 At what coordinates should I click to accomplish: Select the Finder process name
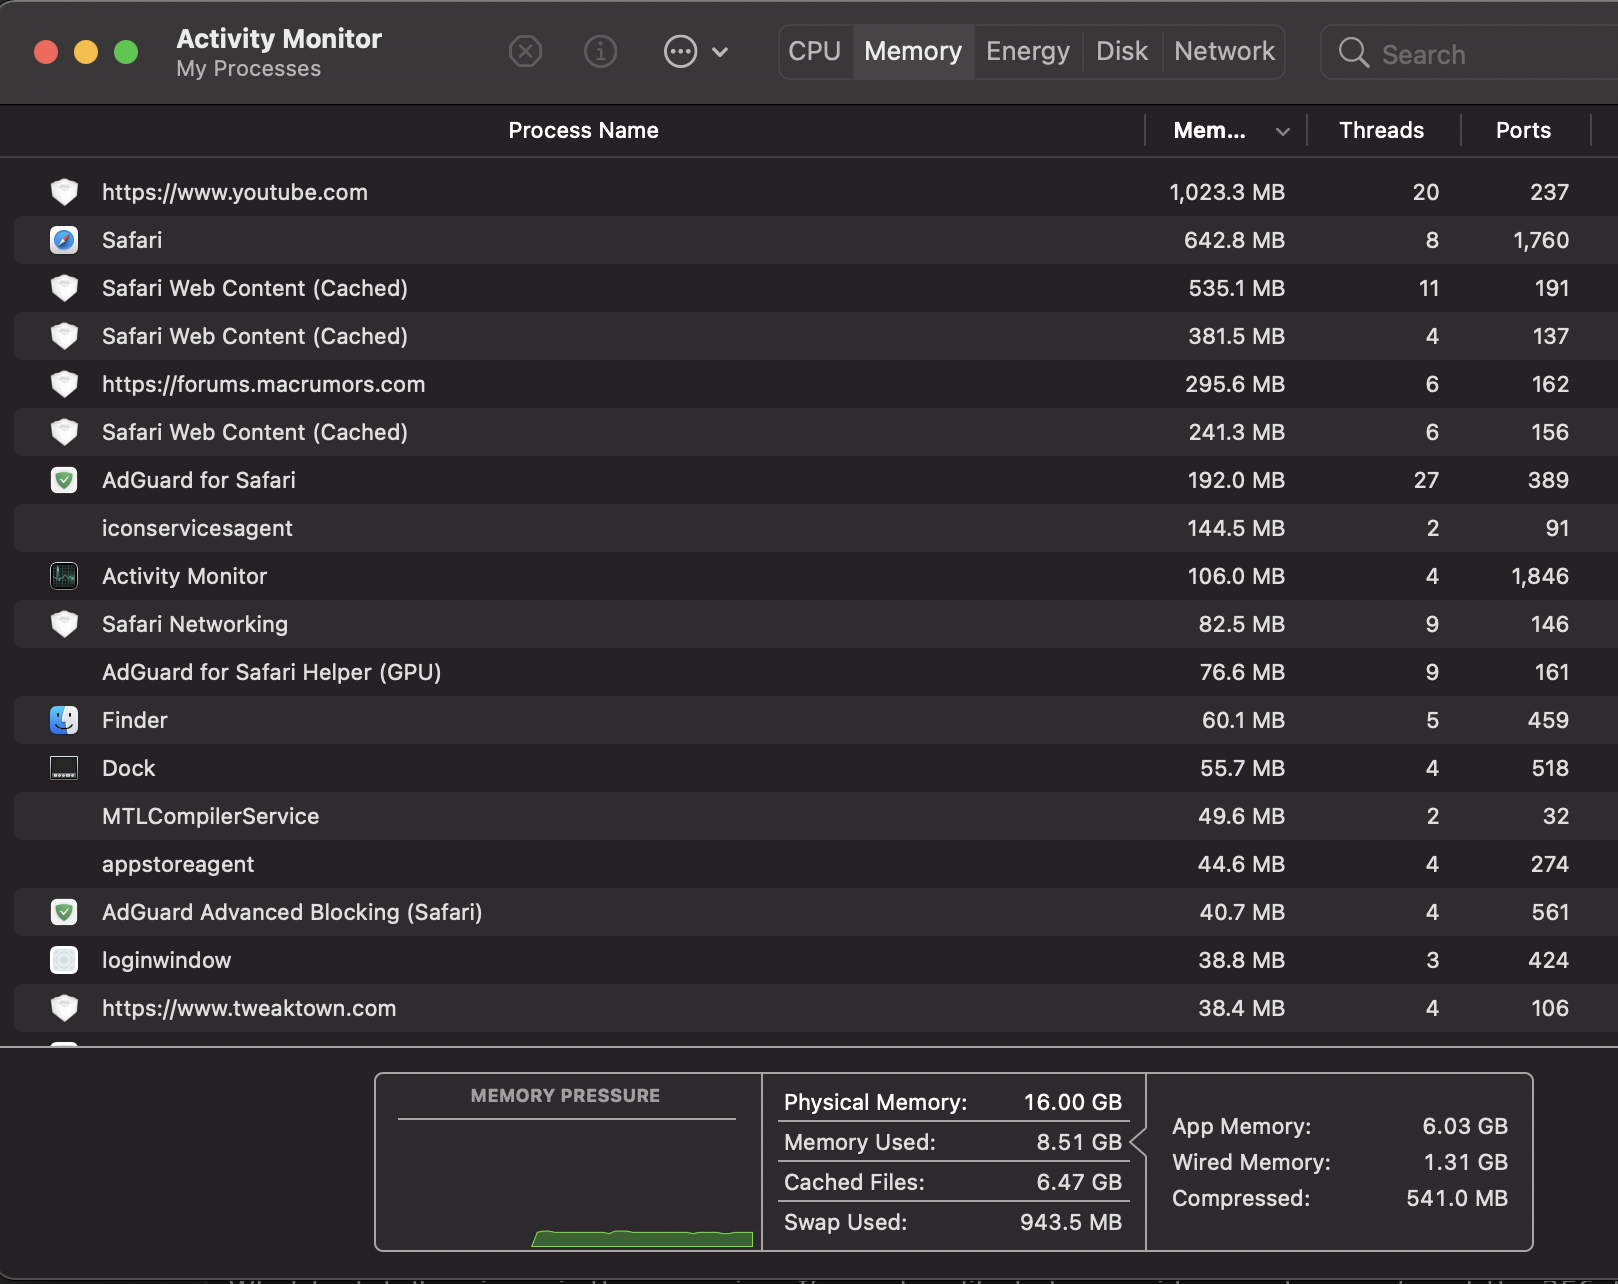click(135, 720)
